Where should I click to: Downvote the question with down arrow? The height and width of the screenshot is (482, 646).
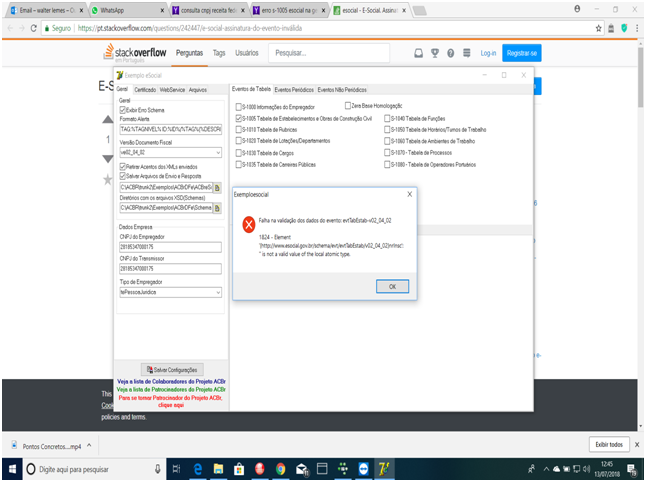(x=108, y=159)
